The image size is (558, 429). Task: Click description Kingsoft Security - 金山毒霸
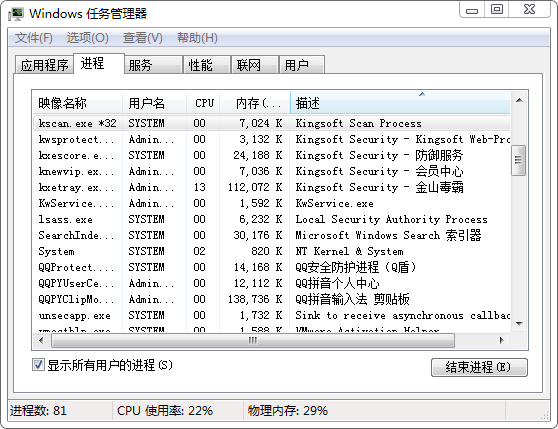379,187
